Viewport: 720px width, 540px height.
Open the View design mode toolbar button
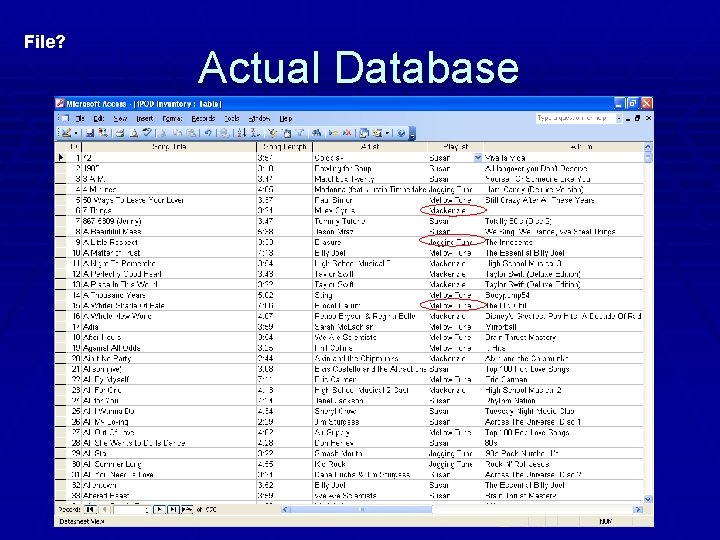(x=66, y=133)
